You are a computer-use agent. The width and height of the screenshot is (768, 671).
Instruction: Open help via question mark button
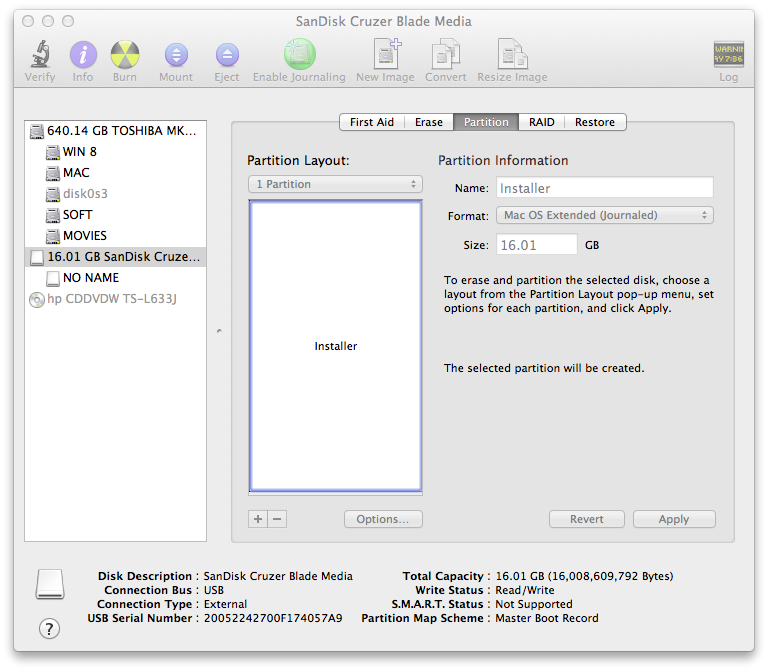[x=49, y=628]
